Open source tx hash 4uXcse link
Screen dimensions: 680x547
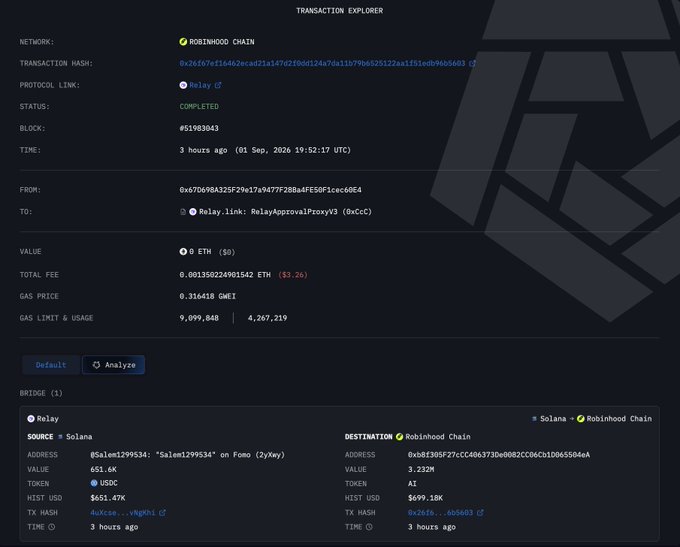123,513
